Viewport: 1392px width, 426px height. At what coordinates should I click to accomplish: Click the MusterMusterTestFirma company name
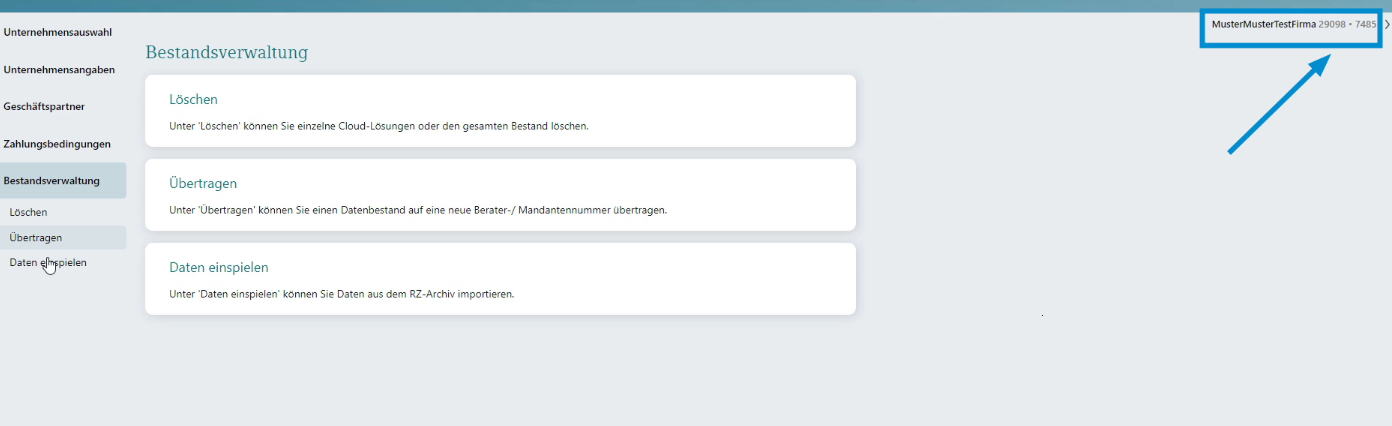click(x=1263, y=24)
